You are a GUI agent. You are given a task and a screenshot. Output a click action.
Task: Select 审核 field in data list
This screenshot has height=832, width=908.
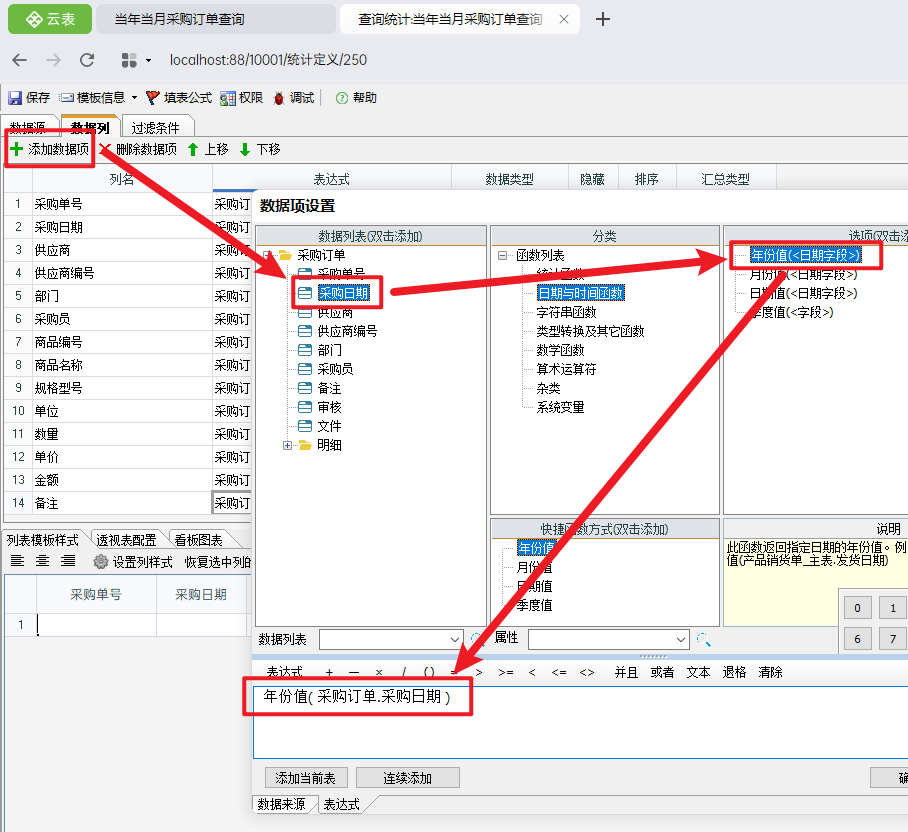point(329,408)
